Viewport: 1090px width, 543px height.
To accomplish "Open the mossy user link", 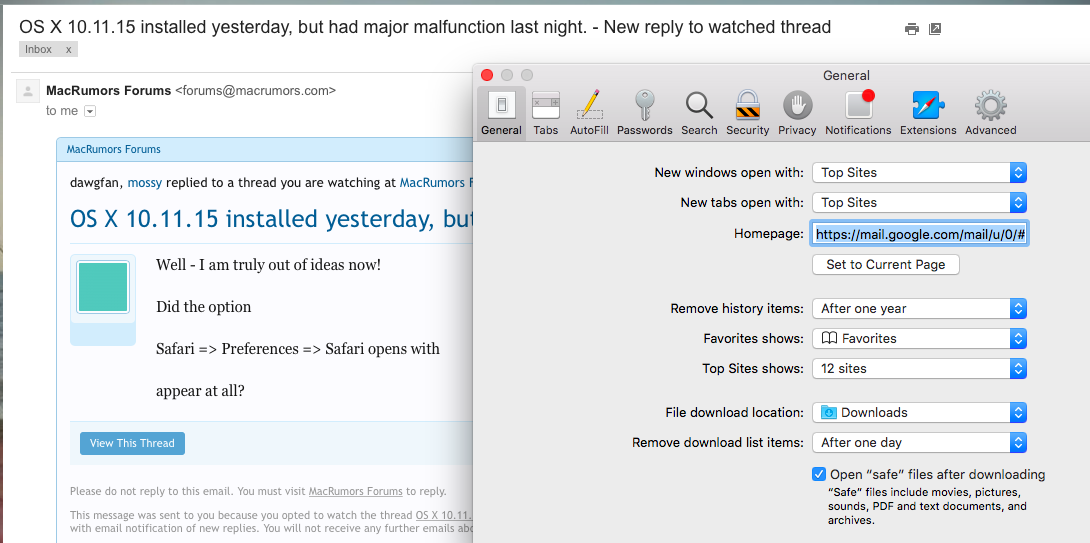I will [145, 183].
